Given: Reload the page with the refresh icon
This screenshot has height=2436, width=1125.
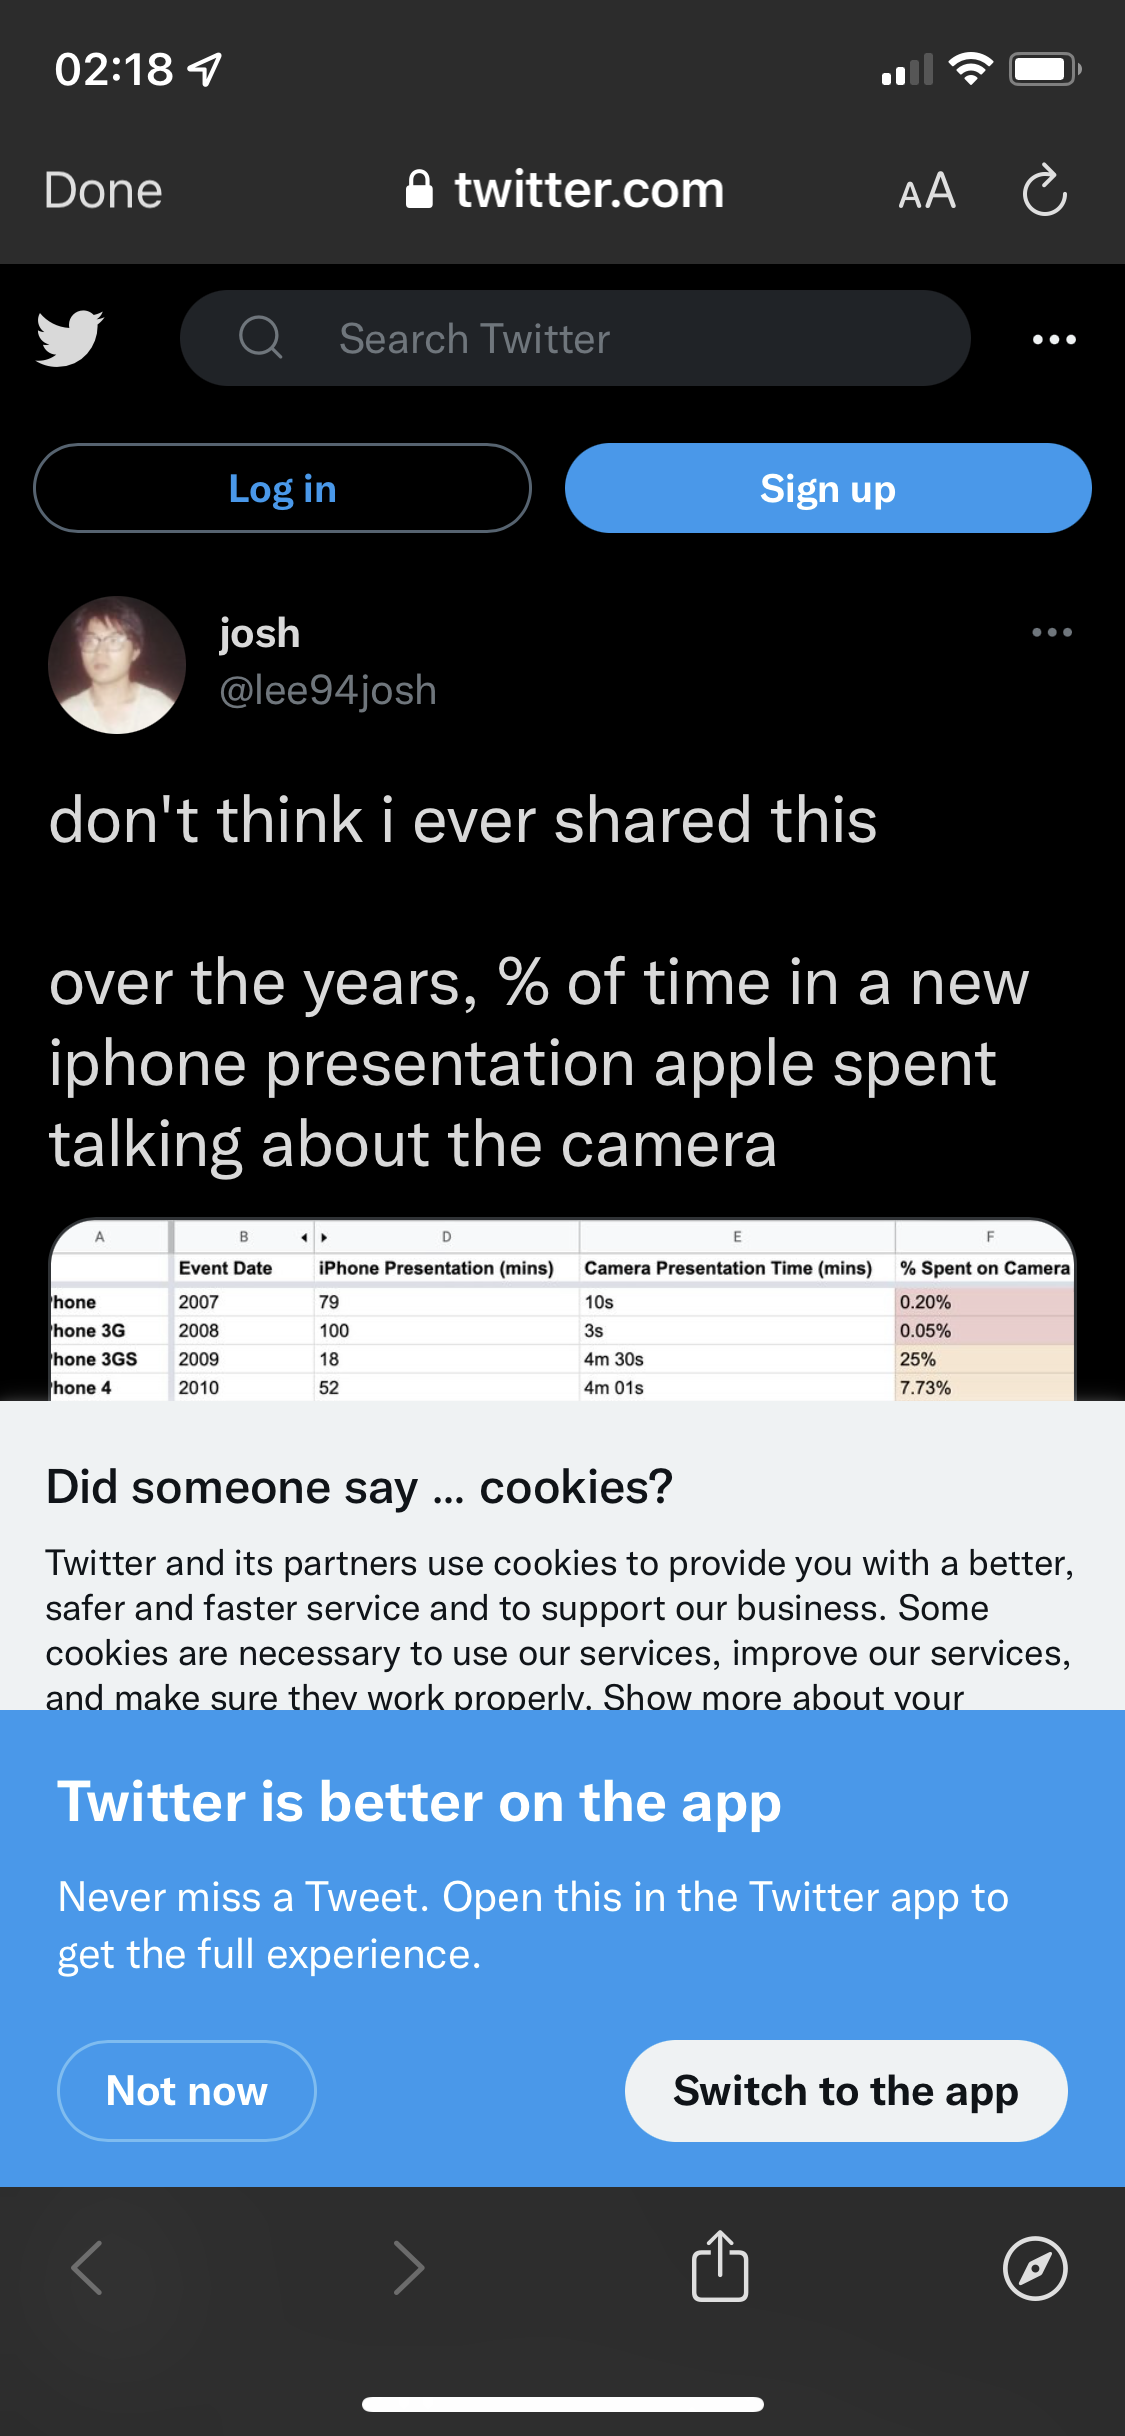Looking at the screenshot, I should click(x=1044, y=190).
